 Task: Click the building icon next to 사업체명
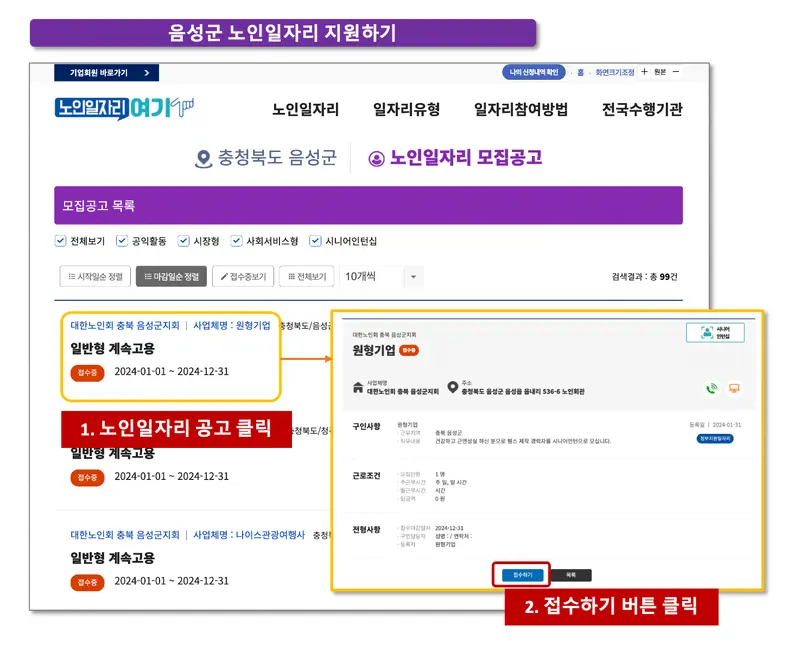(357, 388)
